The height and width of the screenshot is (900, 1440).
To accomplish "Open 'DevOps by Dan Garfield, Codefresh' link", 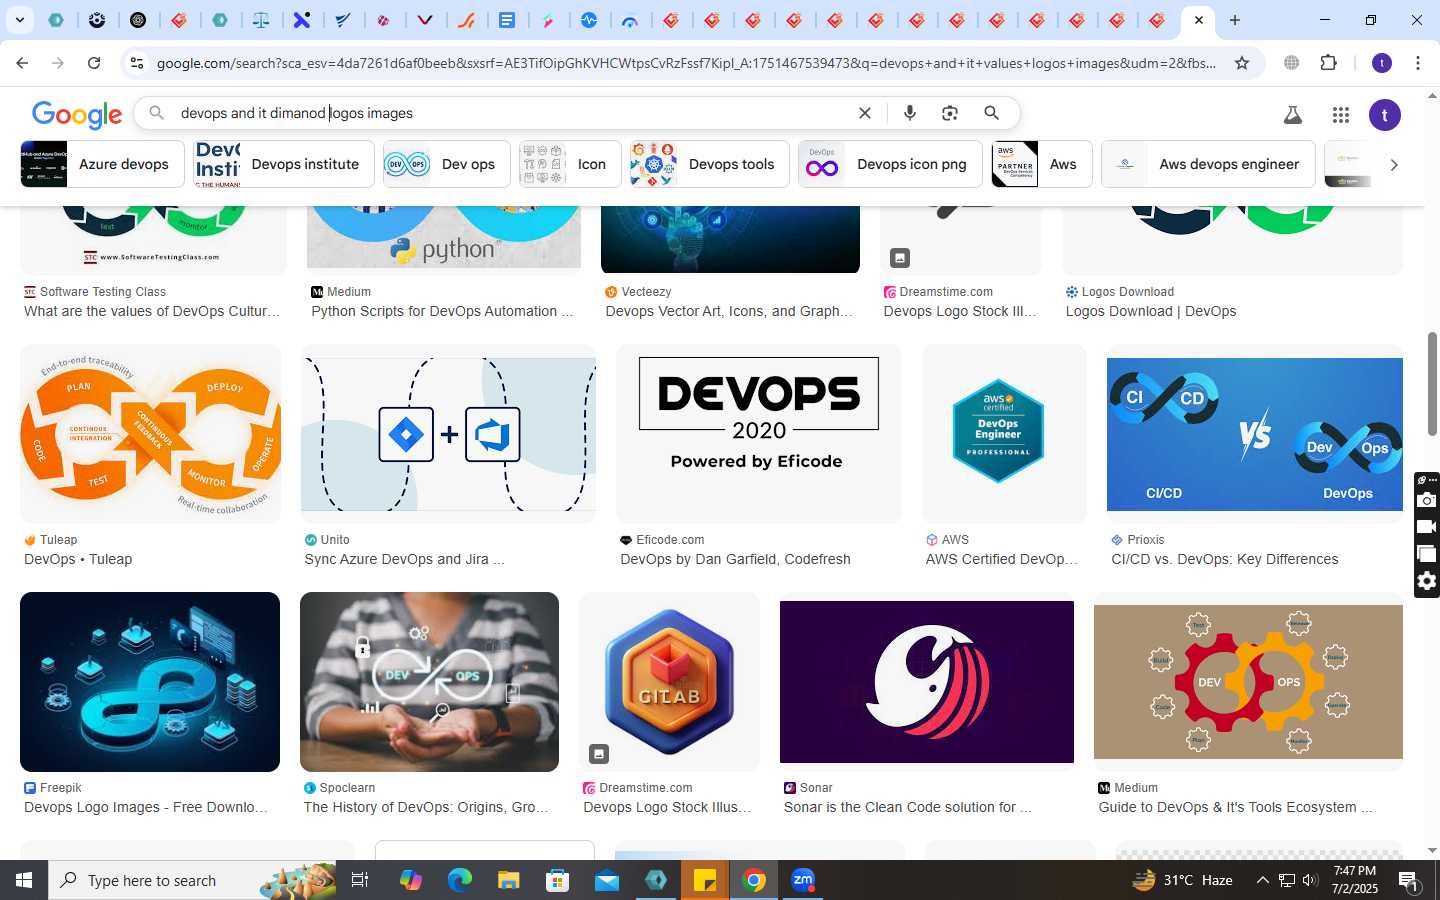I will click(x=735, y=559).
